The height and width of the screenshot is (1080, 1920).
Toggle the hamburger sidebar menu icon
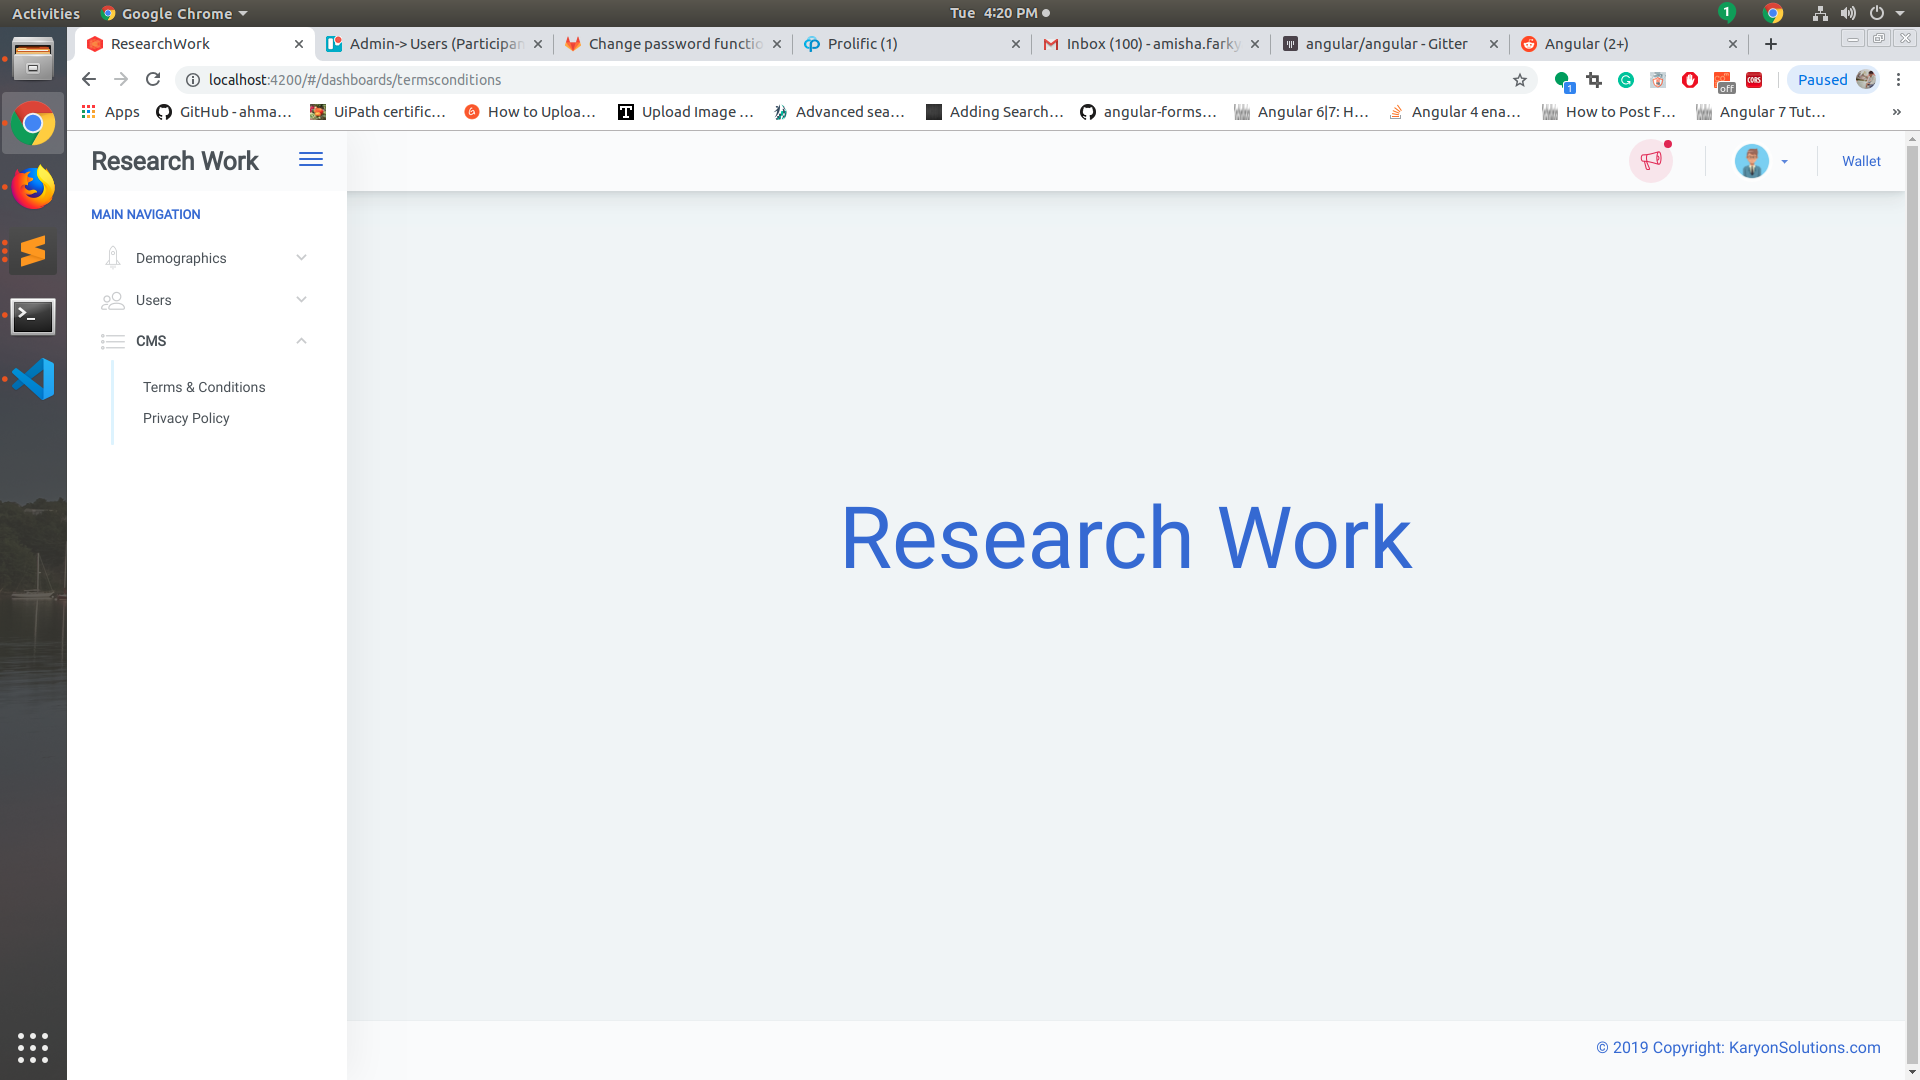click(311, 160)
